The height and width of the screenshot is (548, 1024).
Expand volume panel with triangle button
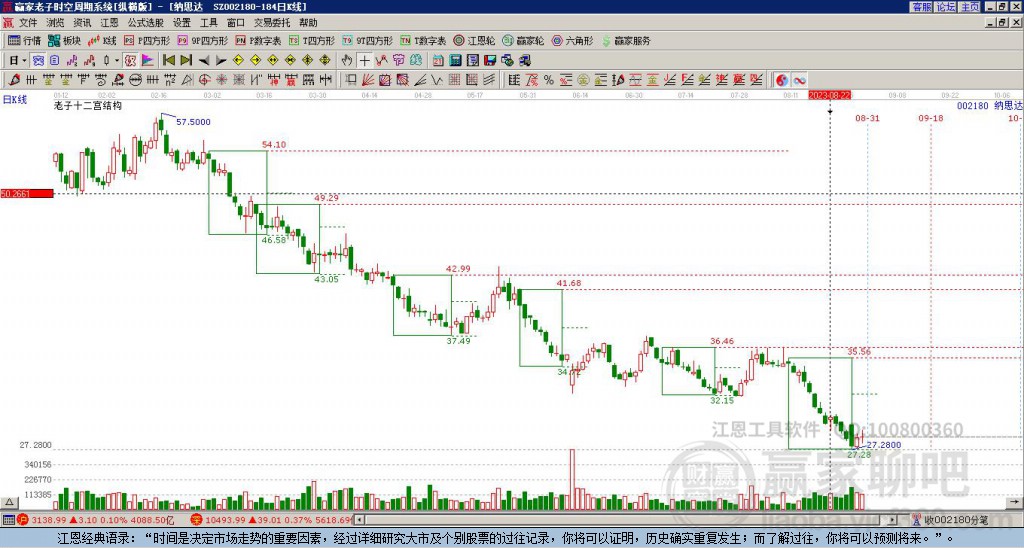[x=8, y=503]
